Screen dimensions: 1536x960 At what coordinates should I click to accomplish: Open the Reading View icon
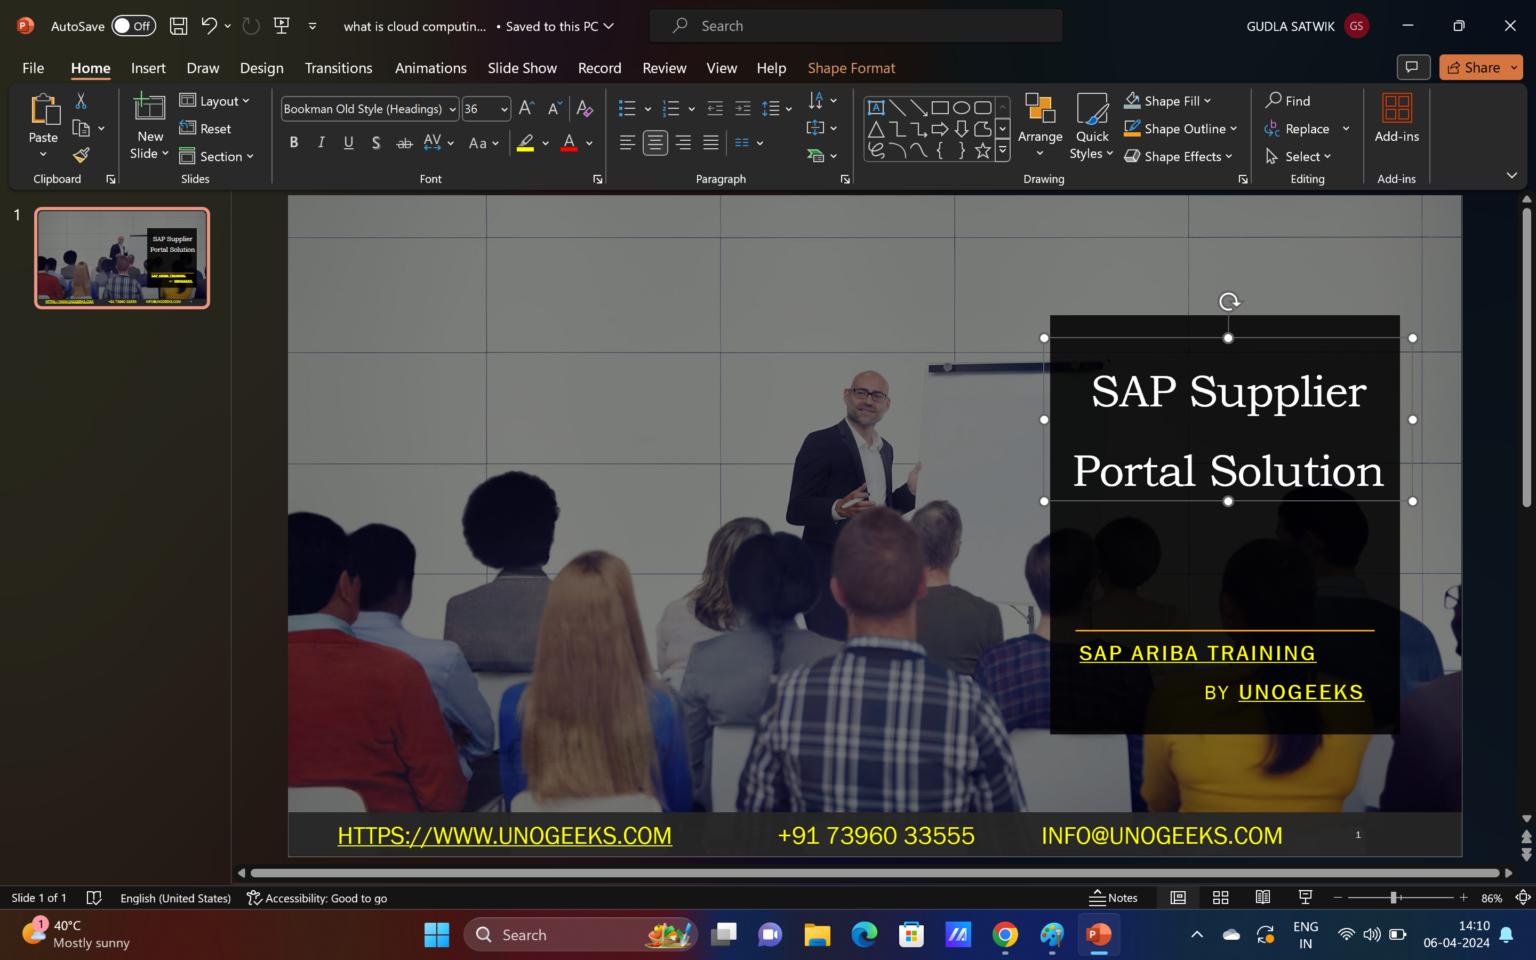pos(1262,897)
